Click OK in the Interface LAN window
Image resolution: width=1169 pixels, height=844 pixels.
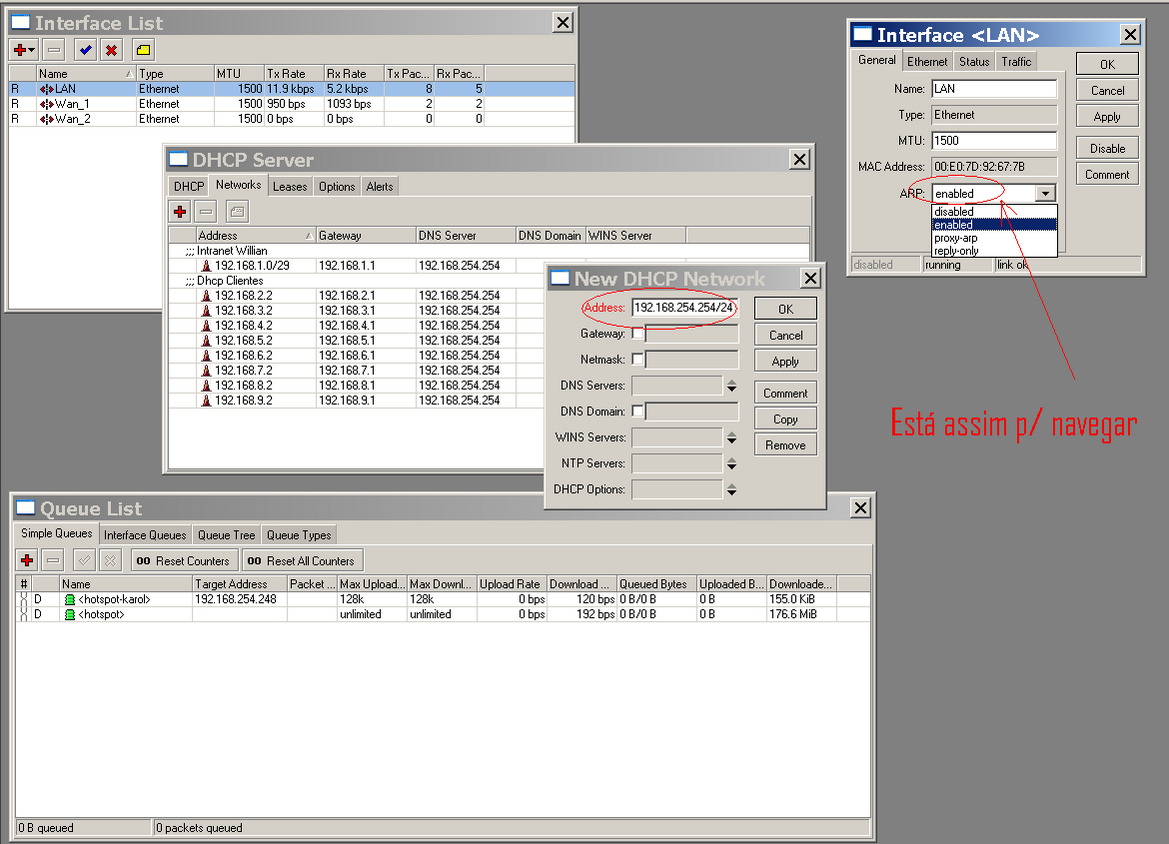[1107, 64]
